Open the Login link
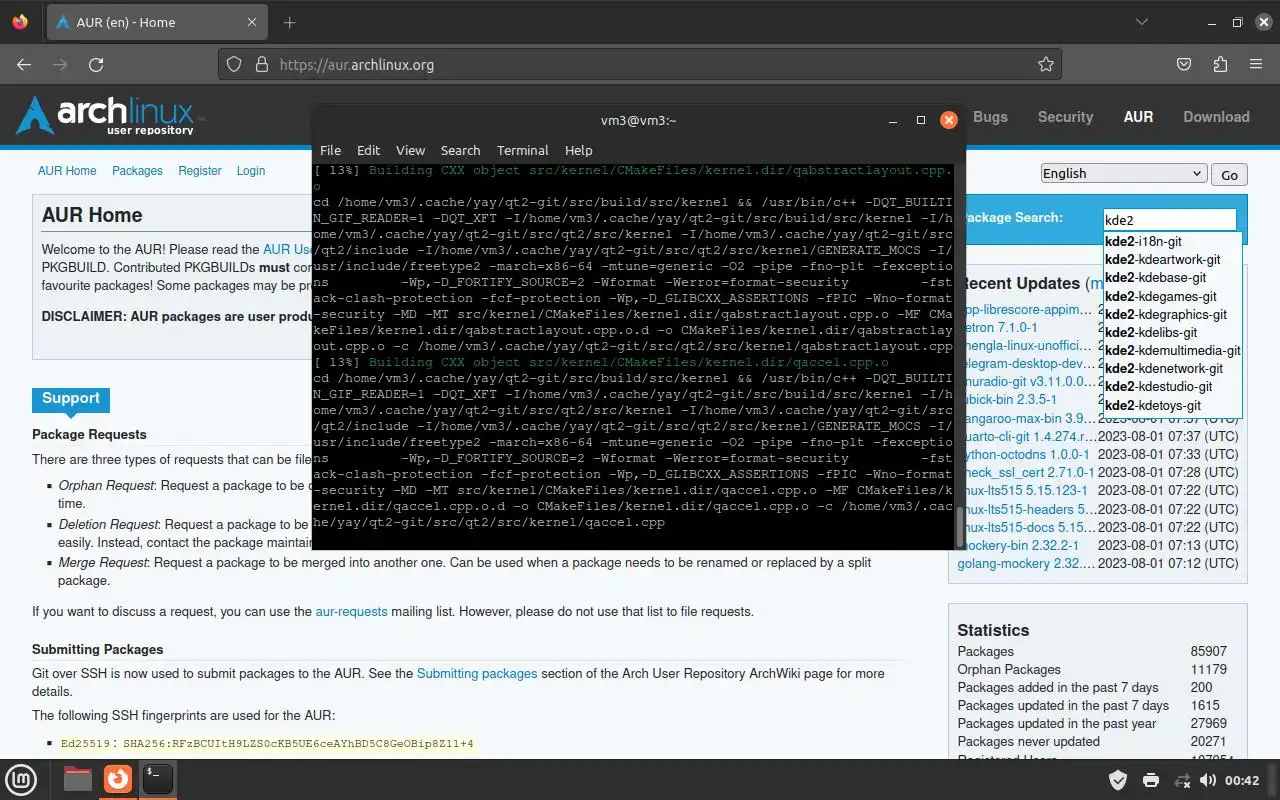1280x800 pixels. [x=251, y=171]
